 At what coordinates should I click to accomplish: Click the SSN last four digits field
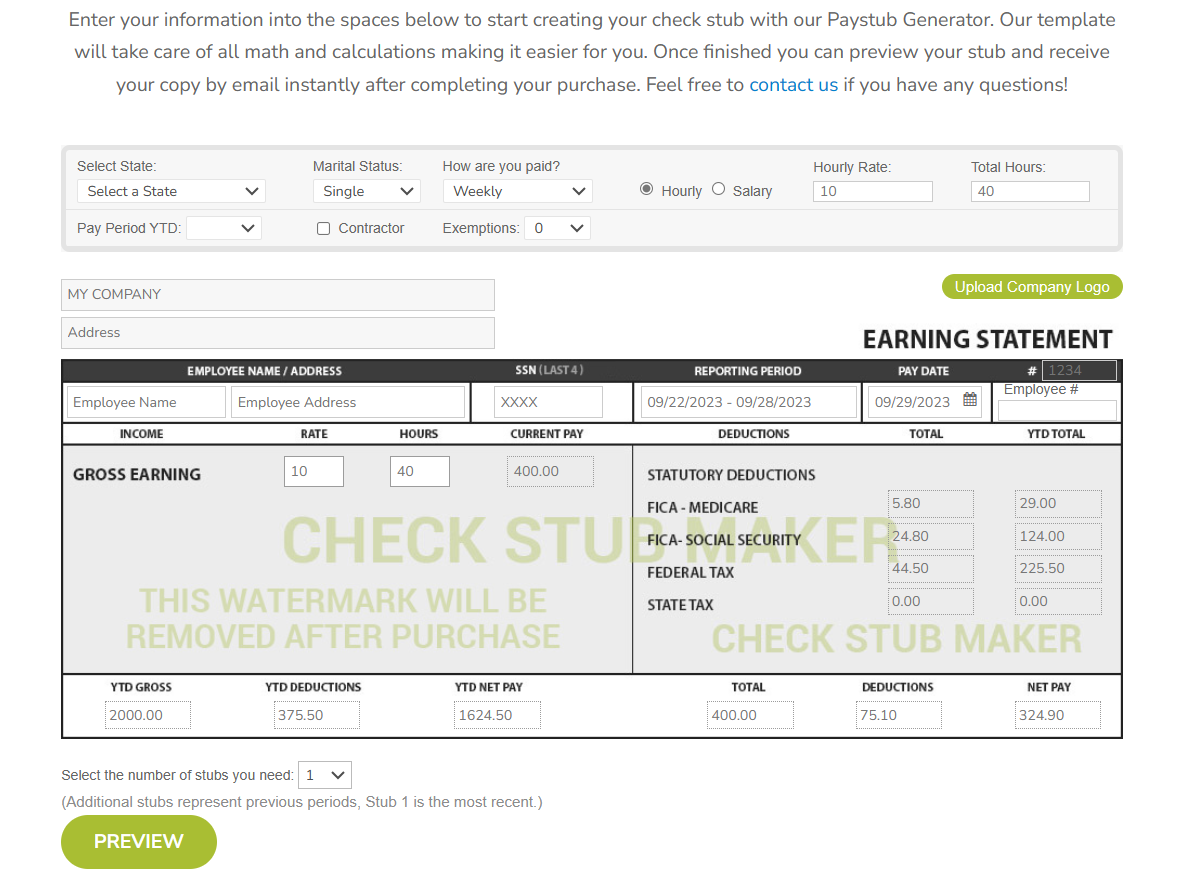point(547,401)
